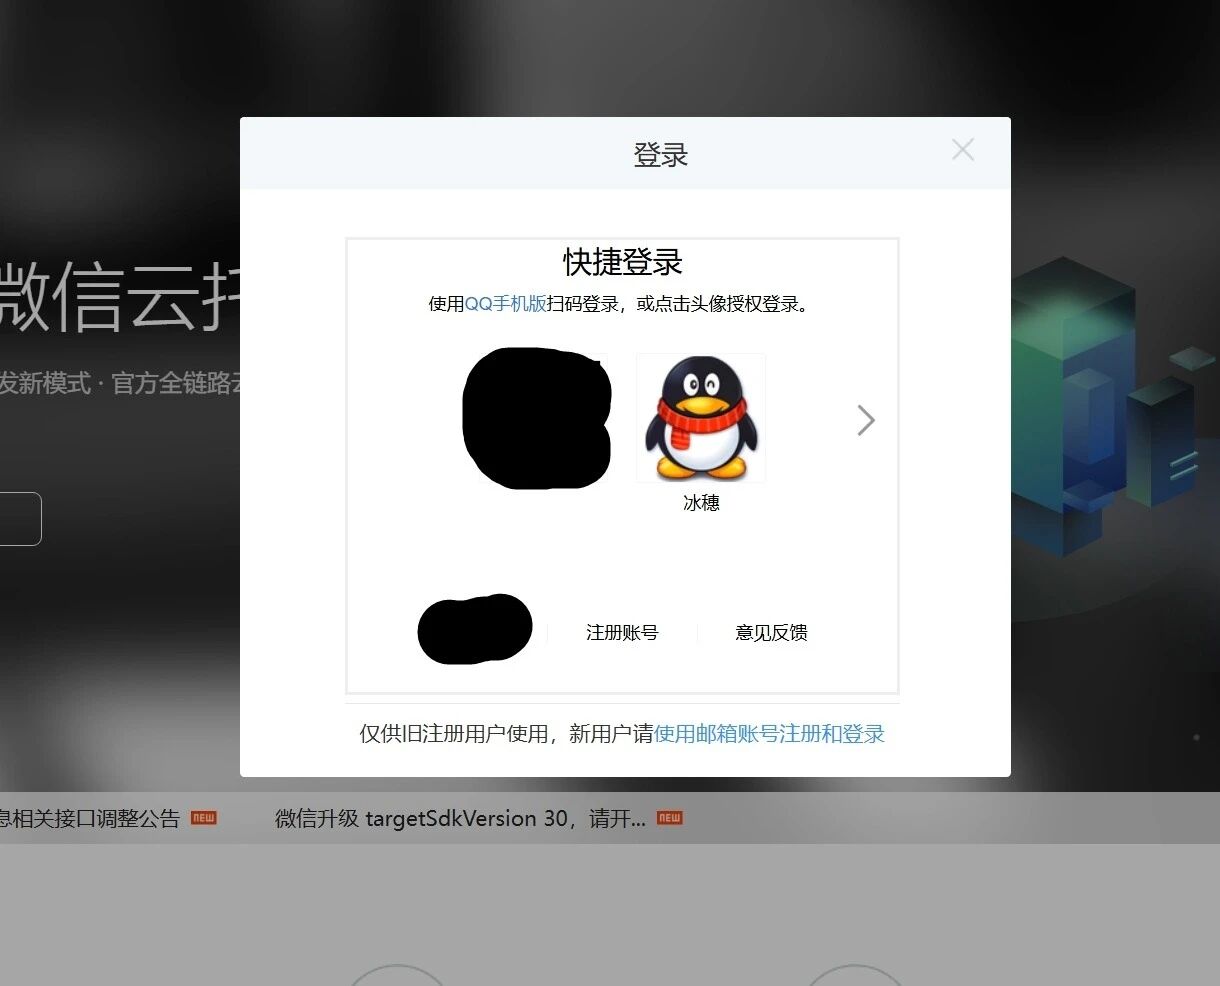1220x986 pixels.
Task: Click the 冰穗 account name label
Action: 701,503
